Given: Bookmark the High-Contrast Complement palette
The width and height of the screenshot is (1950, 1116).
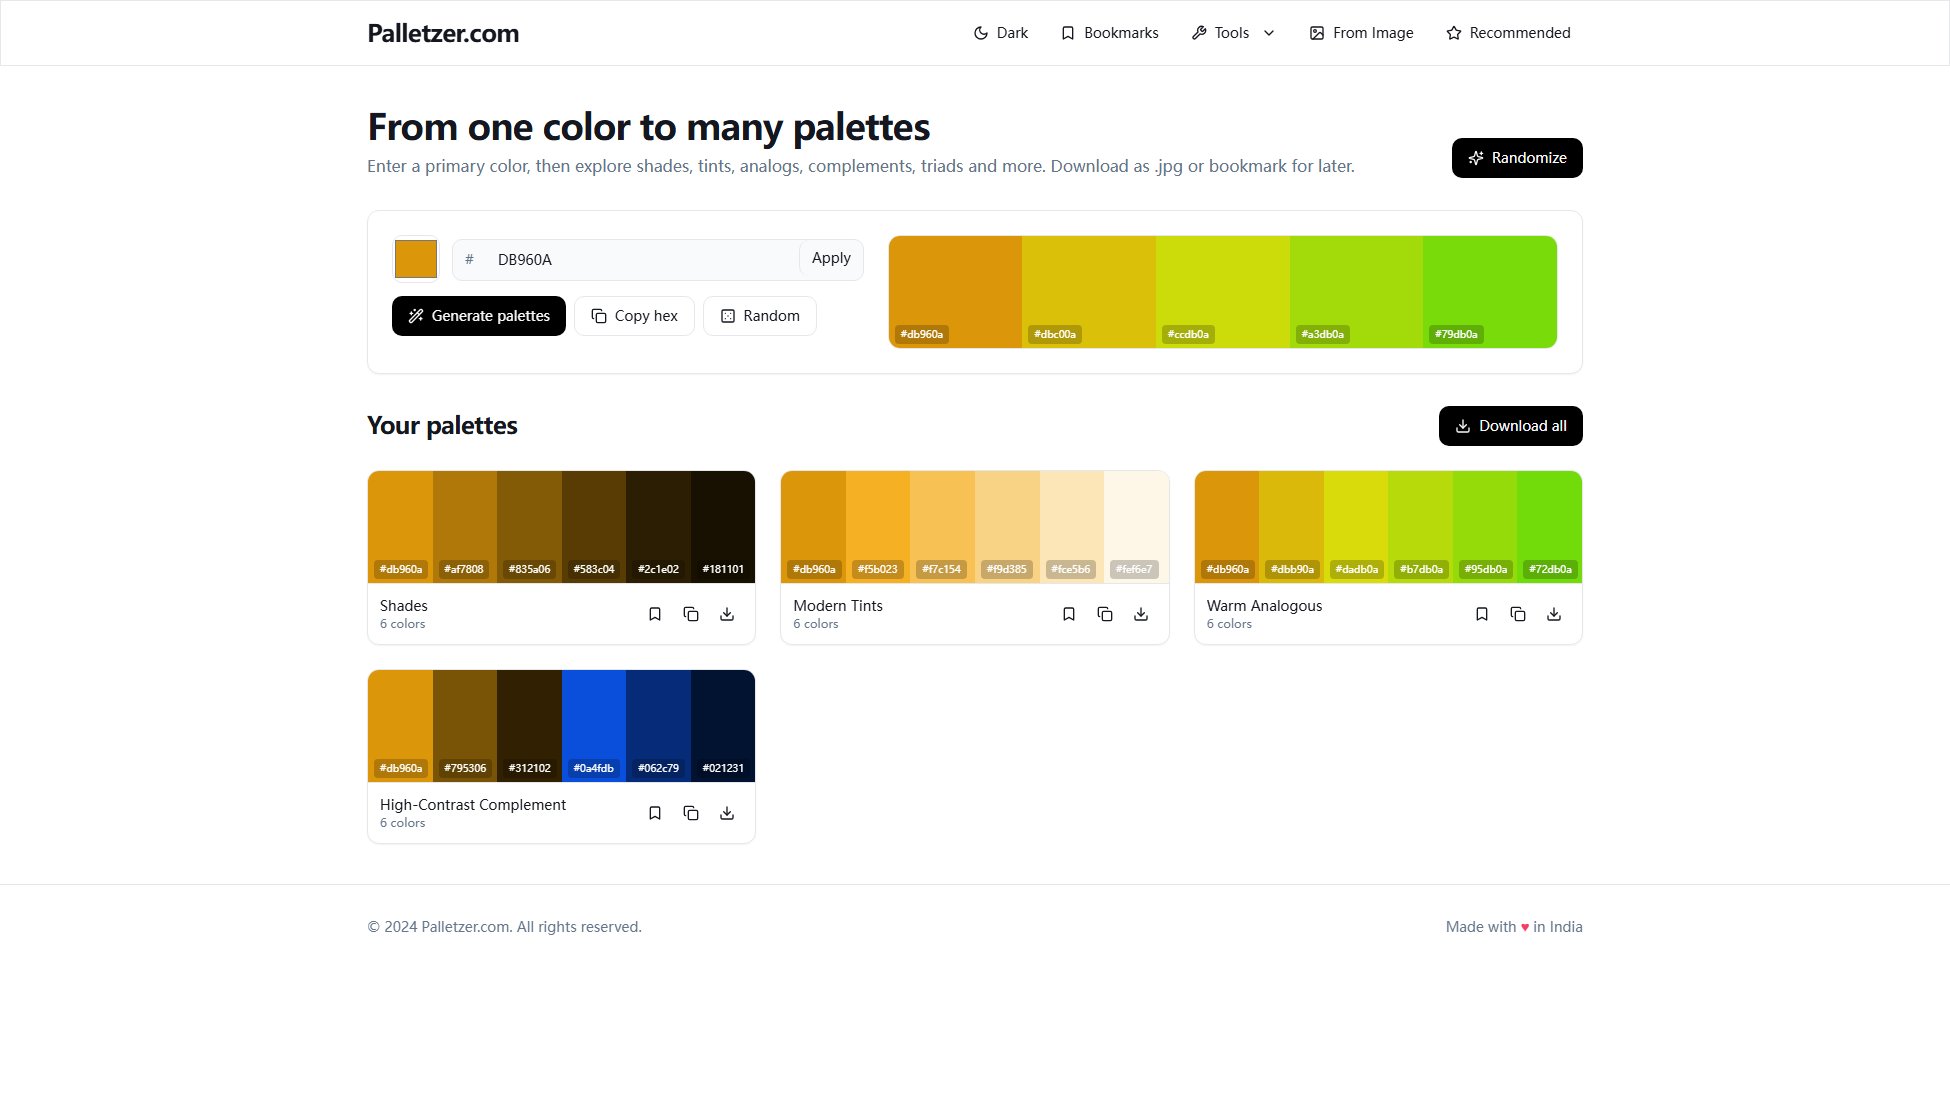Looking at the screenshot, I should click(655, 813).
